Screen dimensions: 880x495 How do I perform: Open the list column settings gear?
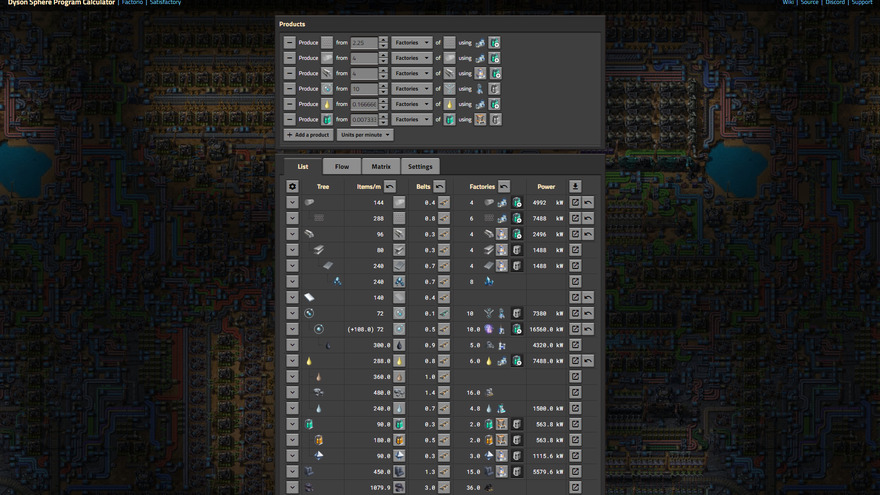292,186
